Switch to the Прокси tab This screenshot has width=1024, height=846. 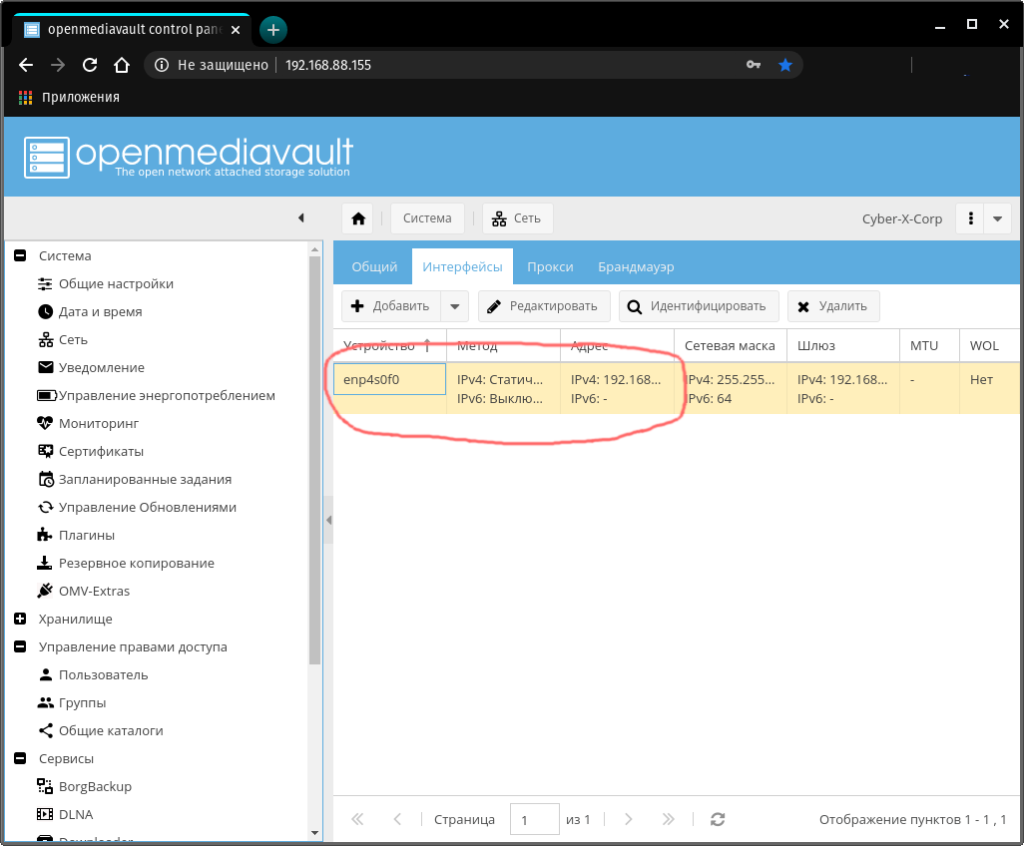[550, 267]
